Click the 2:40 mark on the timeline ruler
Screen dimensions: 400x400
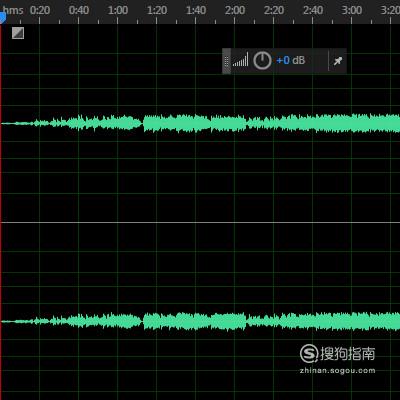point(313,10)
